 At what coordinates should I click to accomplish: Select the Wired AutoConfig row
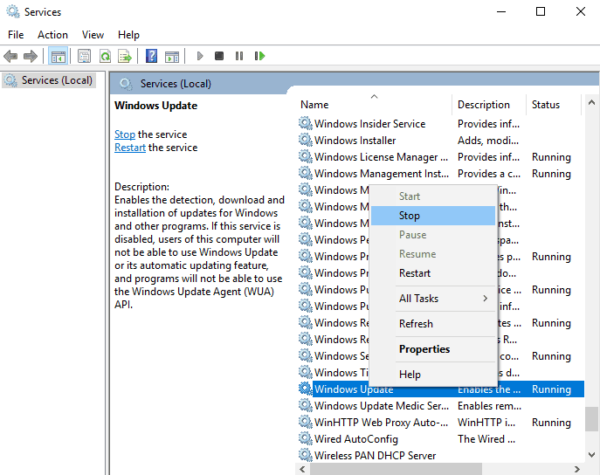441,439
